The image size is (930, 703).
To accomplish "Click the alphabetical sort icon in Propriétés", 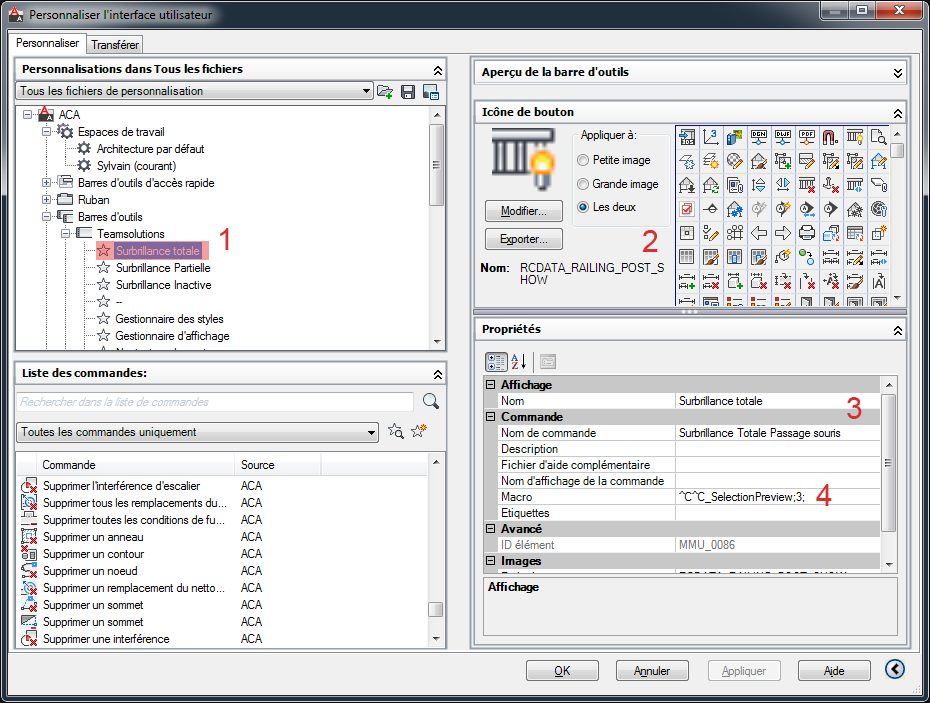I will point(520,362).
